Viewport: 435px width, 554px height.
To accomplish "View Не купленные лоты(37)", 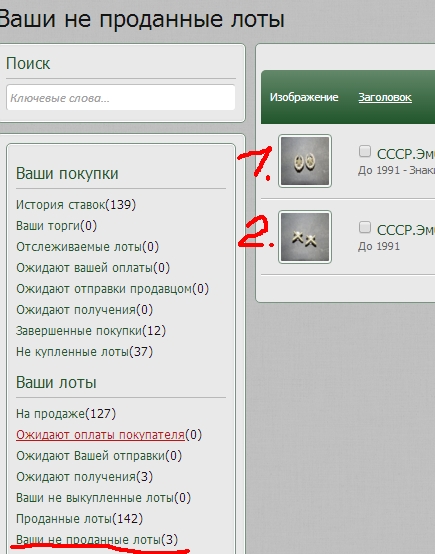I will click(84, 352).
